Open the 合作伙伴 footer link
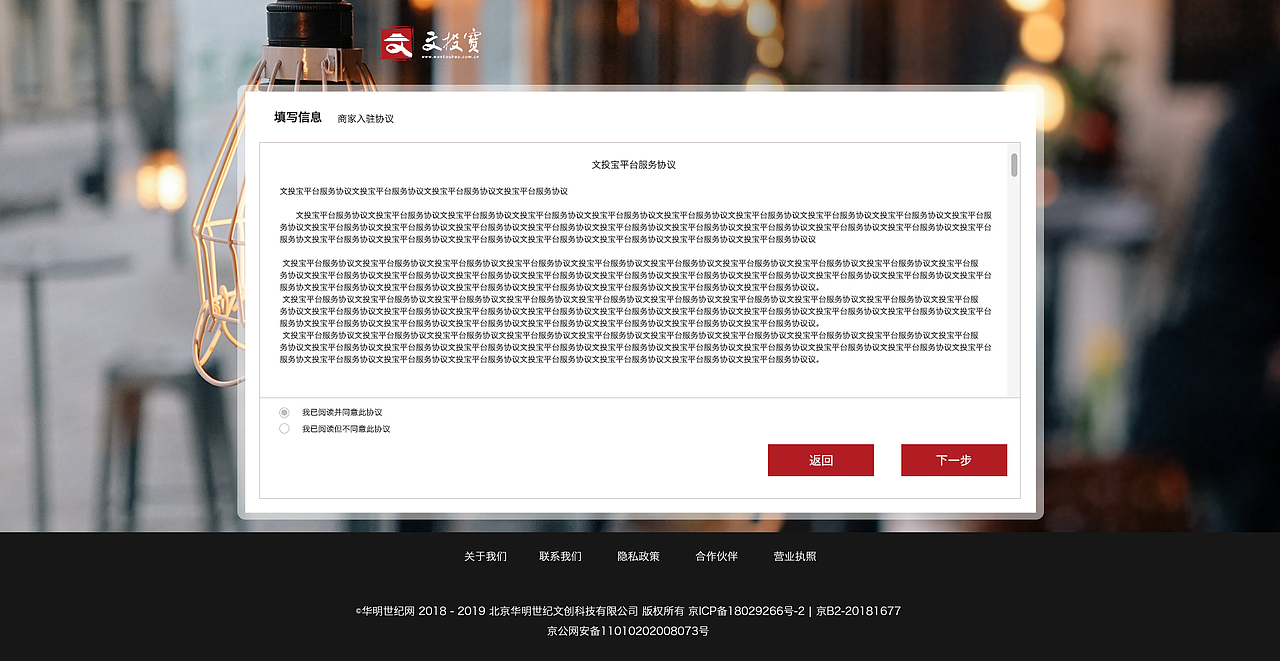The image size is (1280, 661). point(716,556)
